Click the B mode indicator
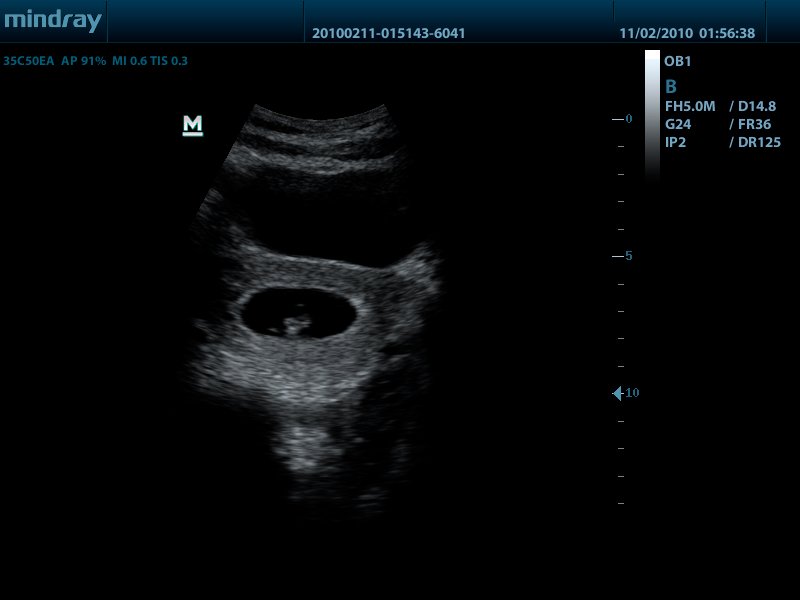800x600 pixels. coord(671,86)
